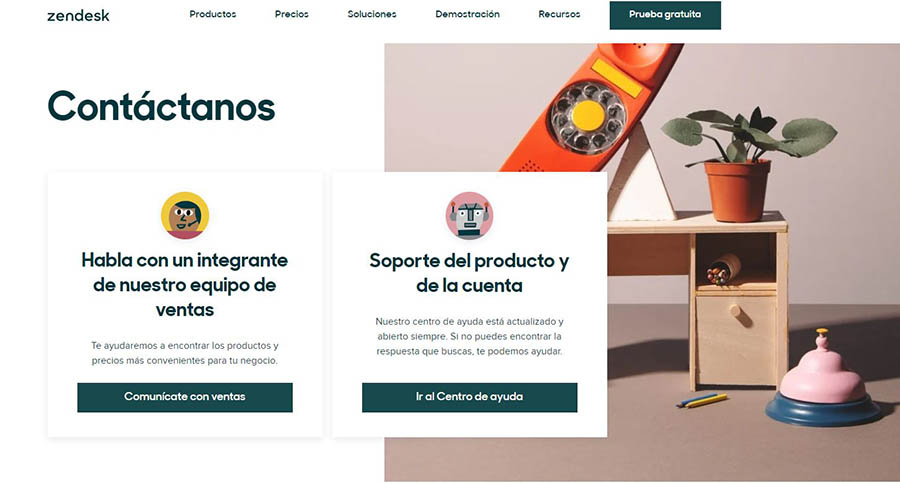
Task: Click the Contáctanos page heading
Action: [161, 106]
